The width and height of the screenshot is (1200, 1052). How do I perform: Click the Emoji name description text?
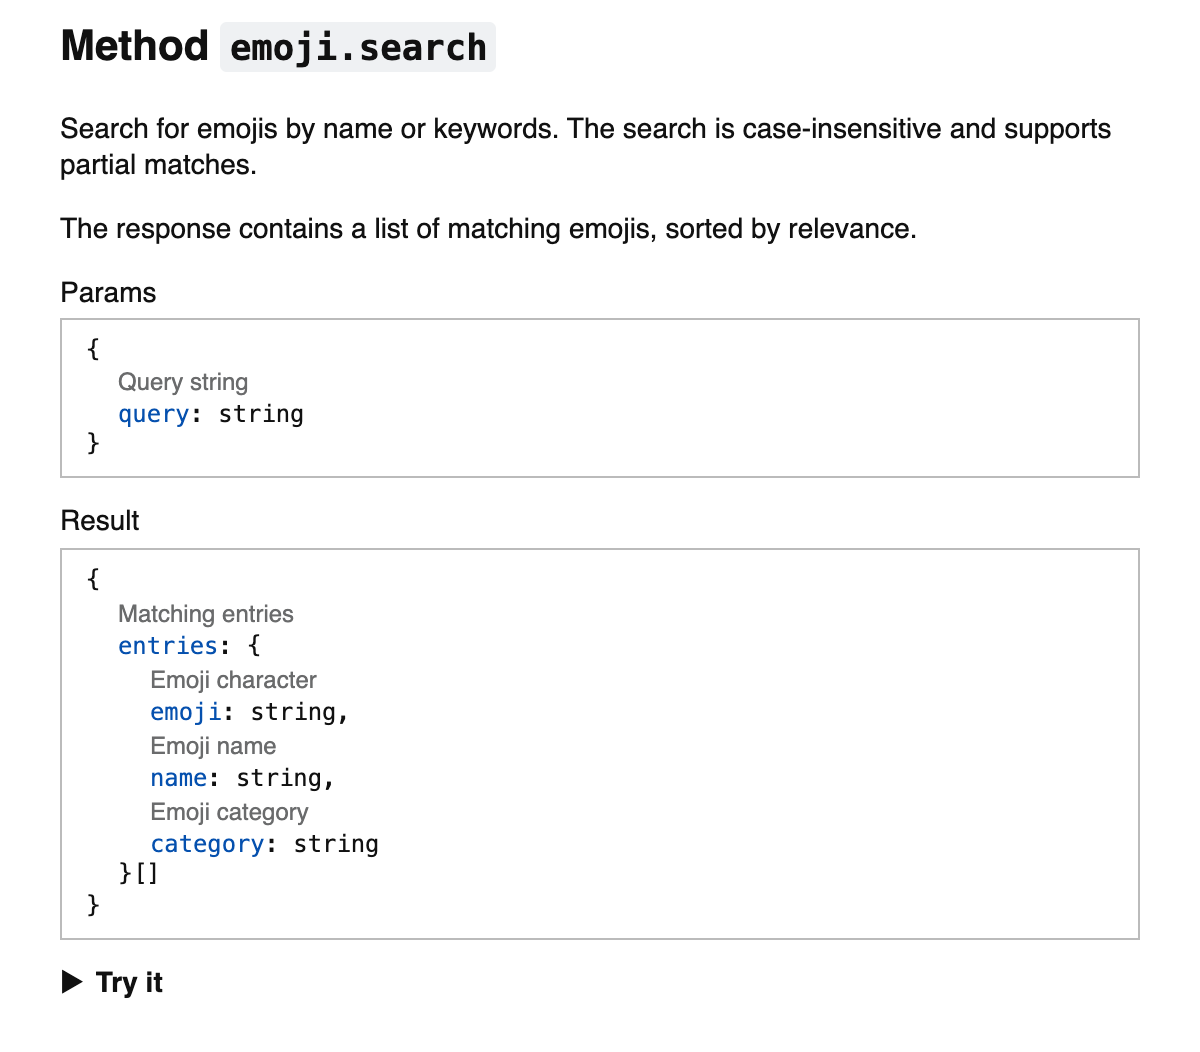[213, 746]
